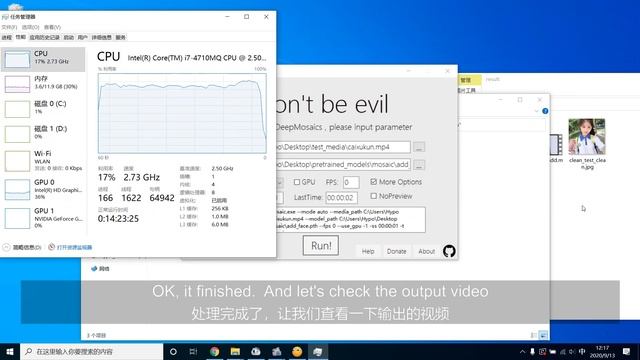
Task: Open Cortana circle icon on taskbar
Action: [173, 351]
